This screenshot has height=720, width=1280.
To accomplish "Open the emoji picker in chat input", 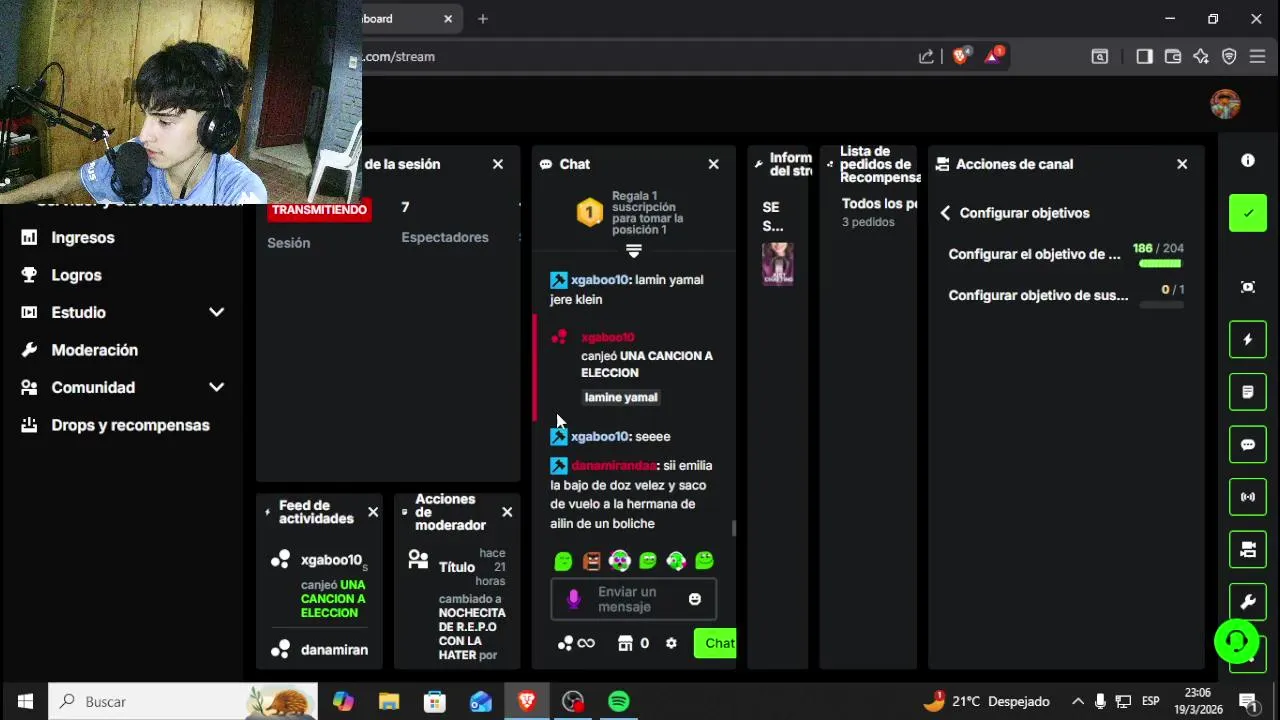I will pyautogui.click(x=695, y=599).
